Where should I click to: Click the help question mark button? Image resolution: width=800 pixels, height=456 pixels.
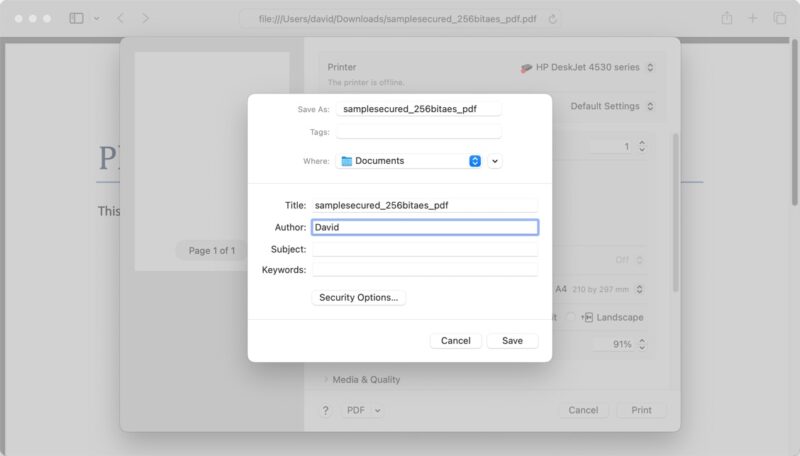[x=326, y=410]
